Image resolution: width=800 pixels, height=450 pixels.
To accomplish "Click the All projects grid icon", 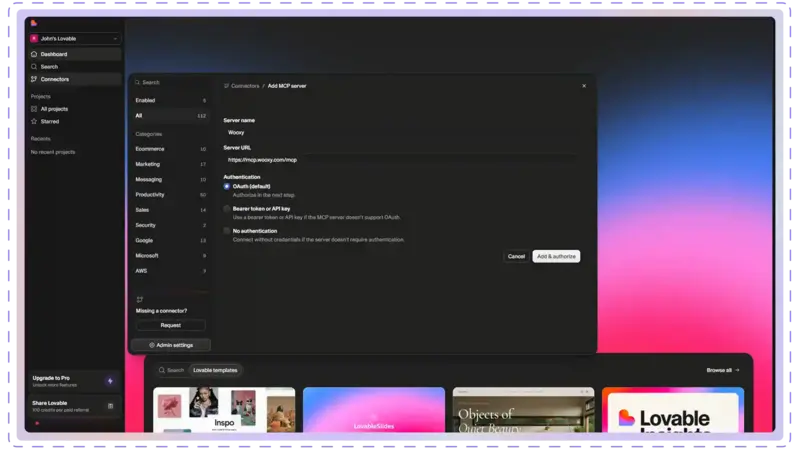I will (34, 109).
